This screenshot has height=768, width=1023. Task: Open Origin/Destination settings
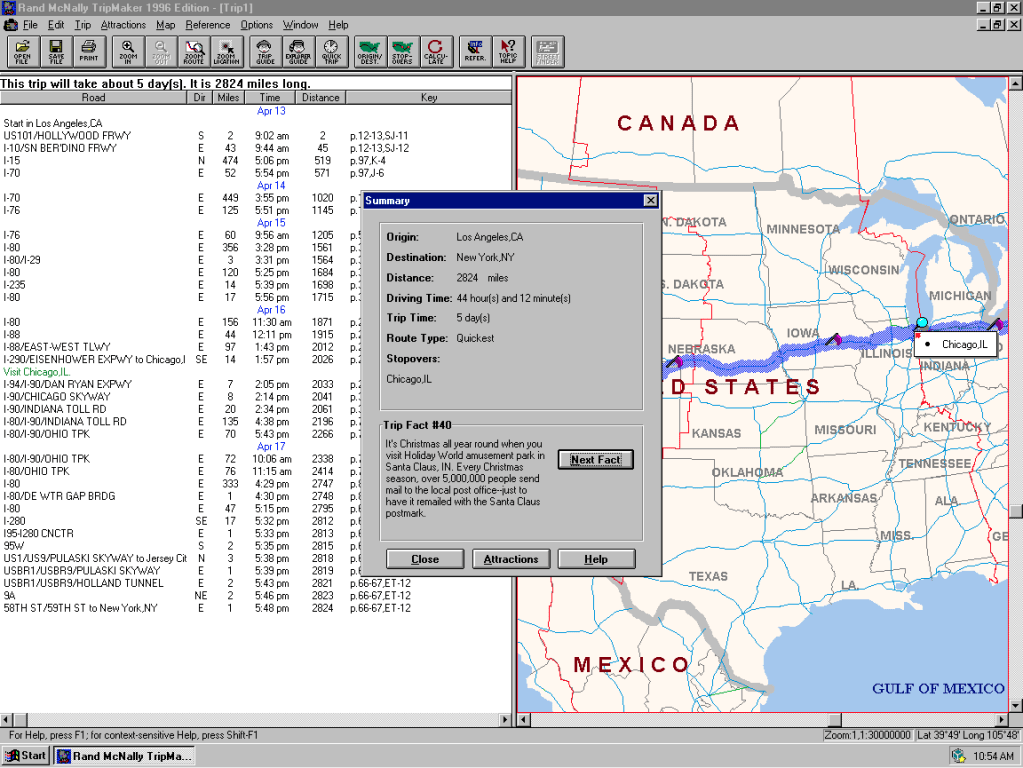(370, 50)
